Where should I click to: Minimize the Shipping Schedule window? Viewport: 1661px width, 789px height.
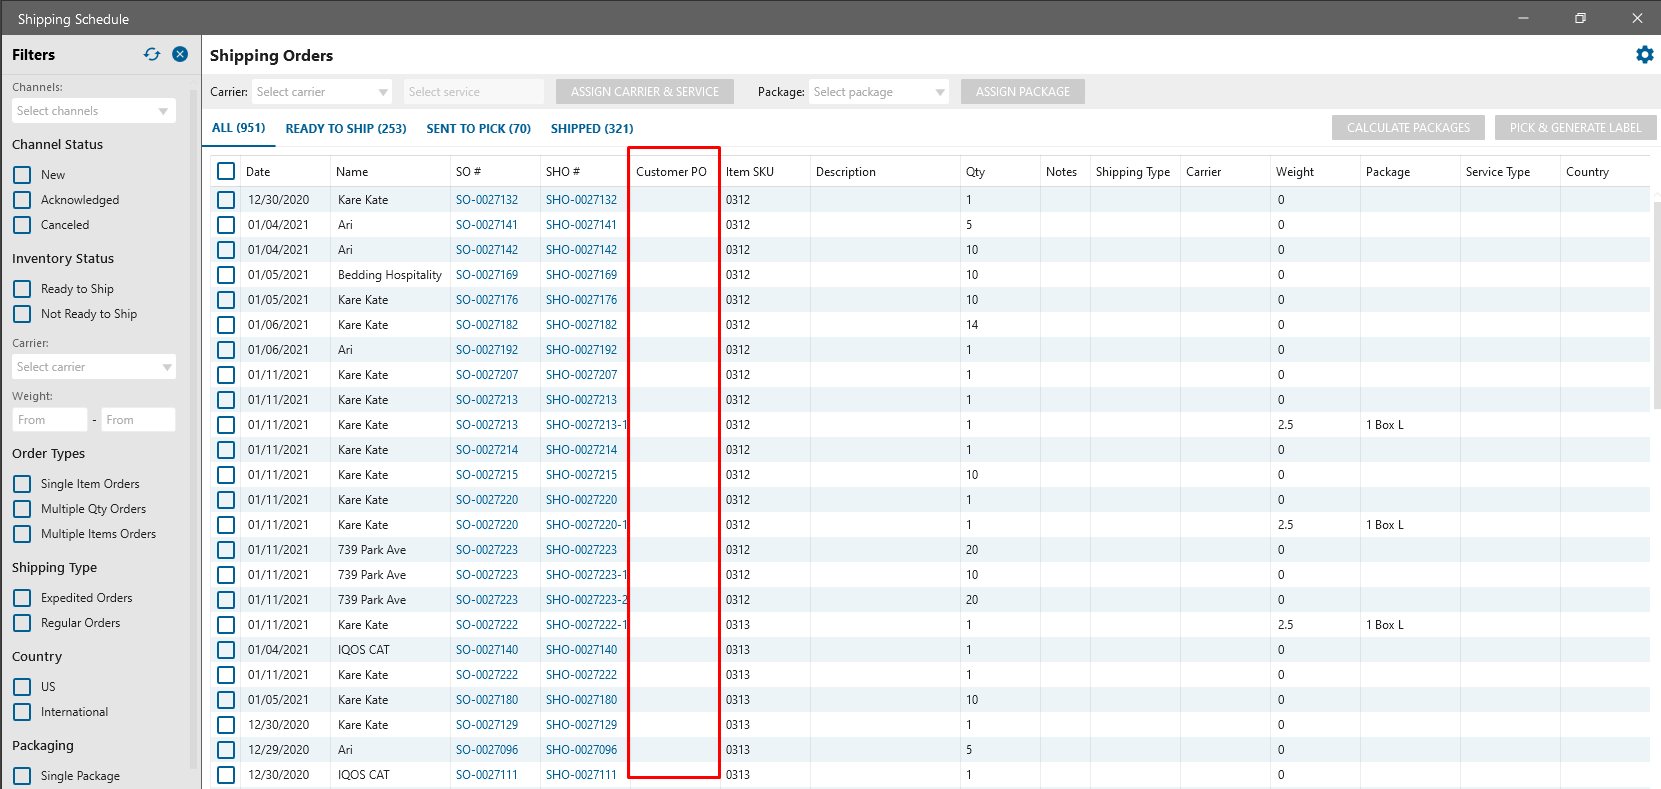[x=1523, y=18]
